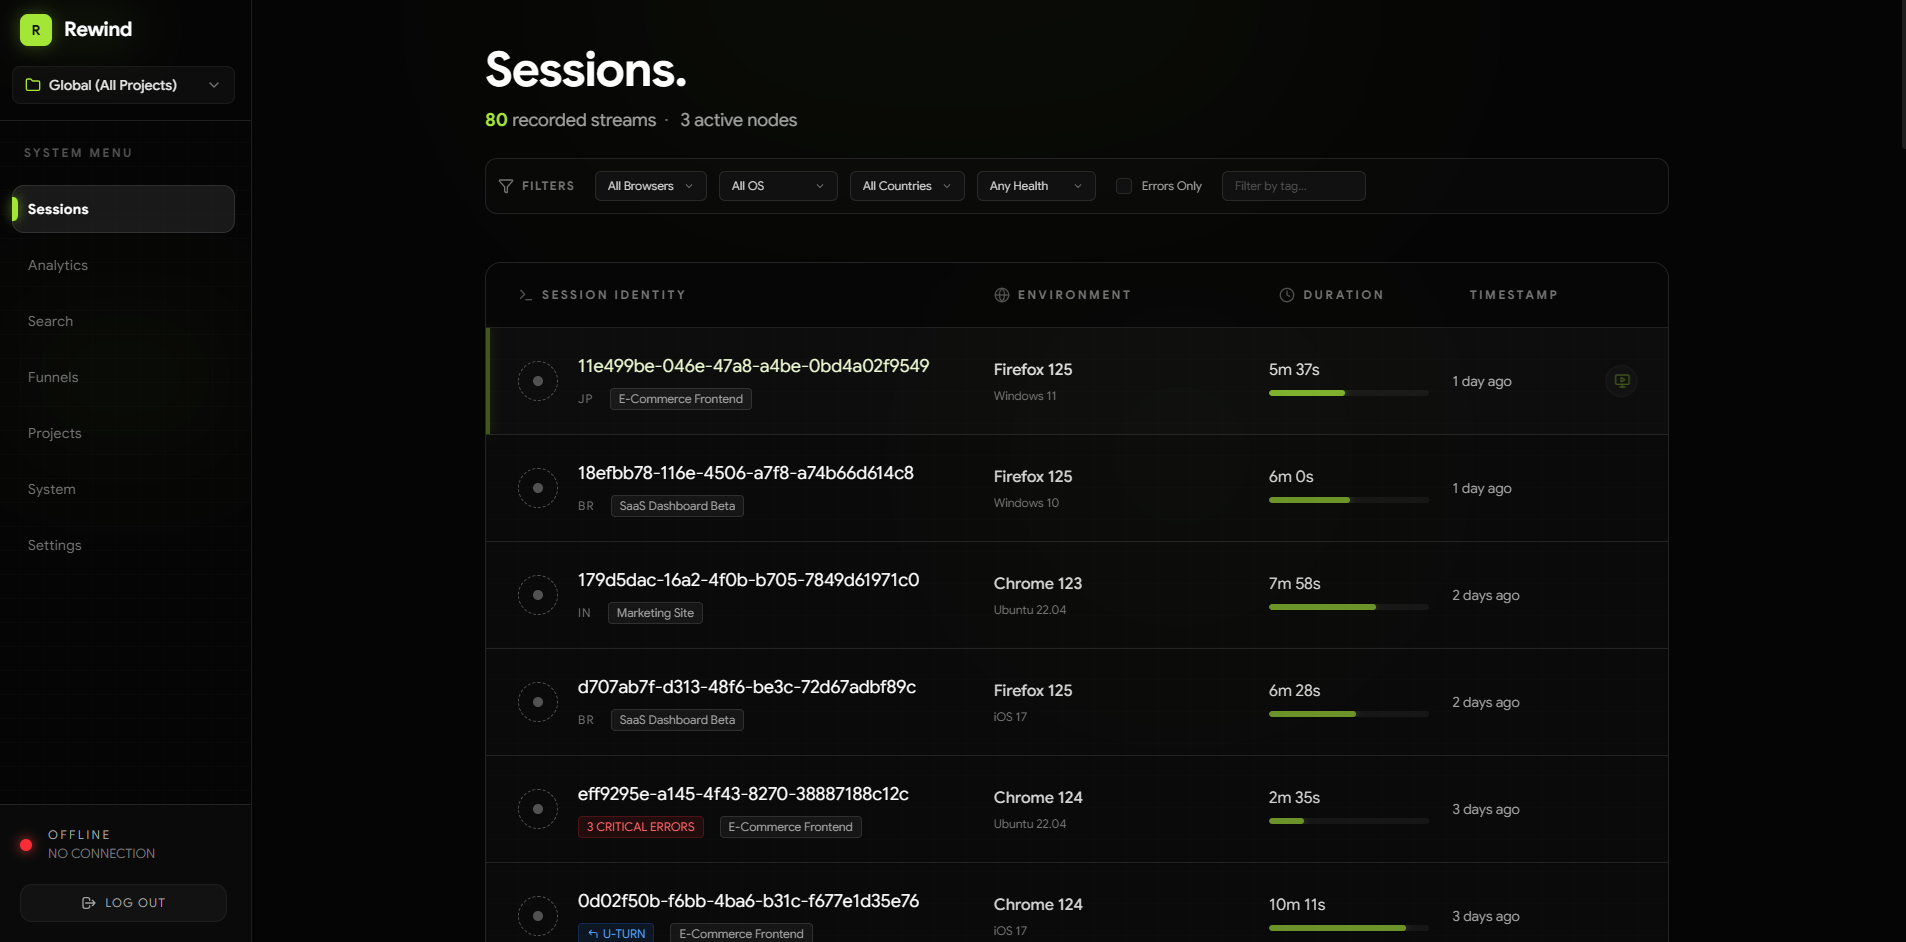Open session d707ab7f-d313-48f6-be3c-72d67adbf89c
This screenshot has height=942, width=1906.
747,687
